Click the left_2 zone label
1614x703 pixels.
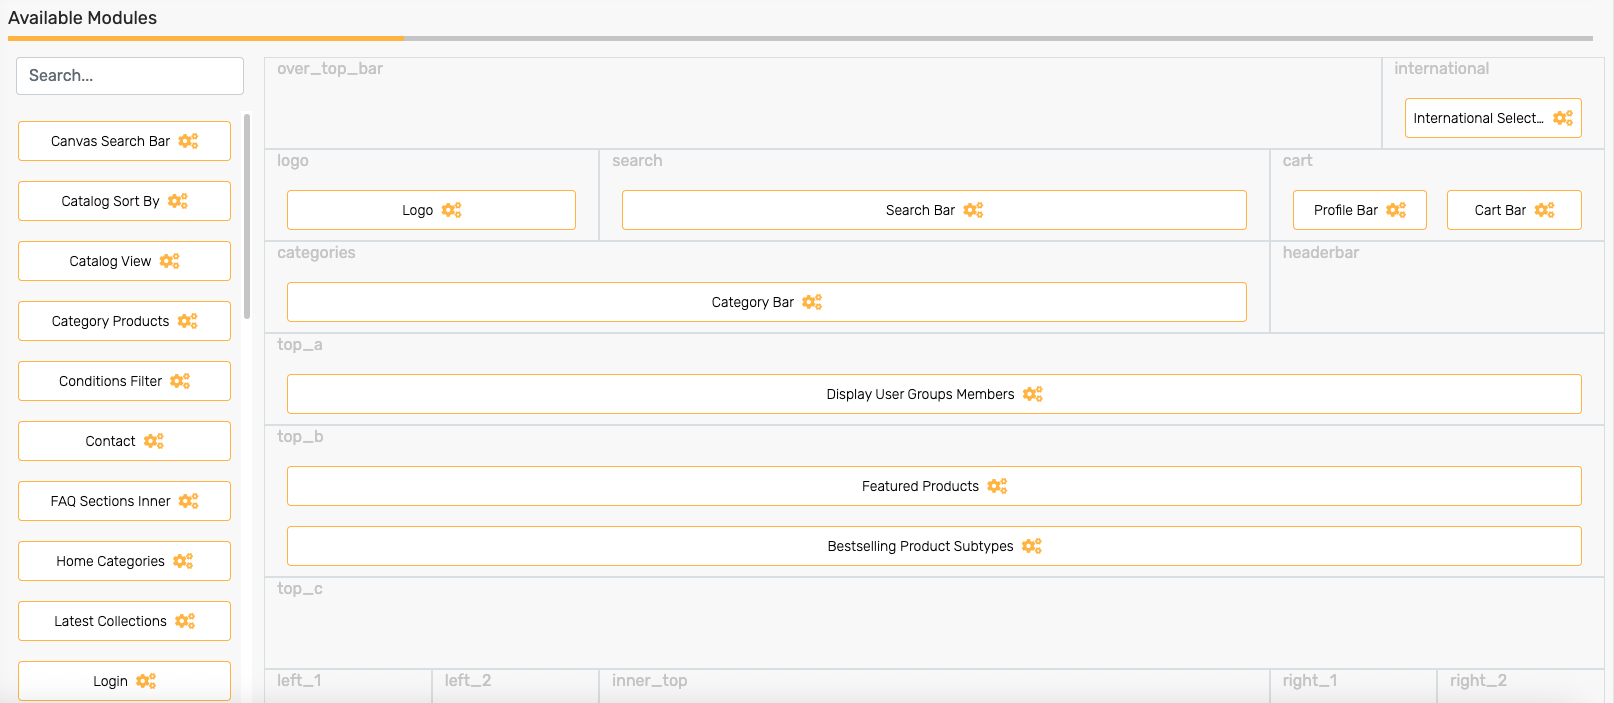(468, 681)
